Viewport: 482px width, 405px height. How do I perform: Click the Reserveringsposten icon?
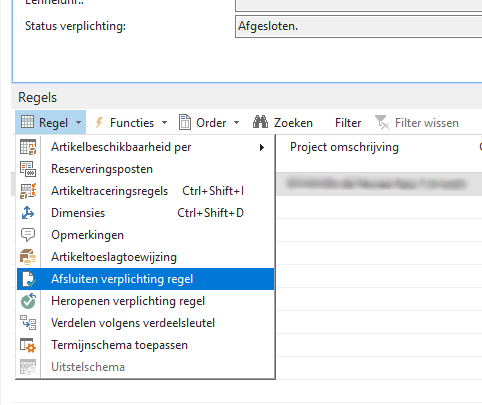[28, 169]
